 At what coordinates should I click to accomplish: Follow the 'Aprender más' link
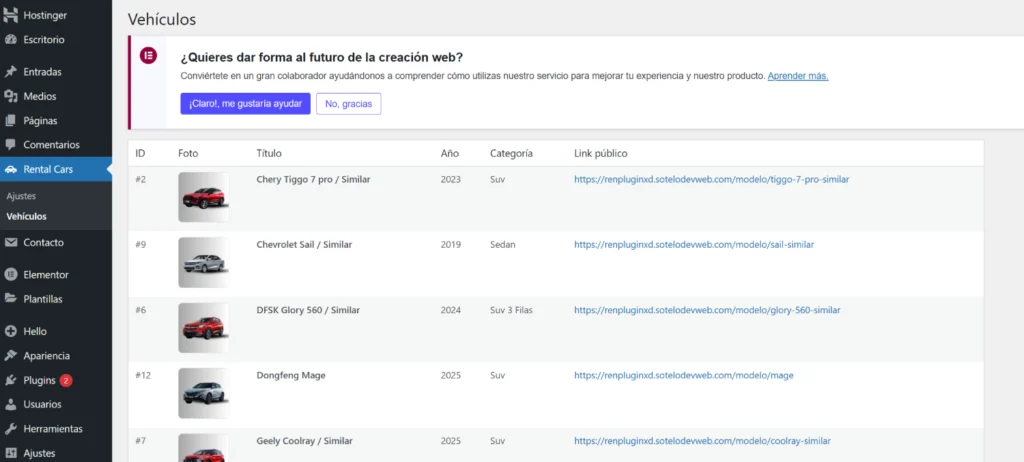pyautogui.click(x=797, y=76)
